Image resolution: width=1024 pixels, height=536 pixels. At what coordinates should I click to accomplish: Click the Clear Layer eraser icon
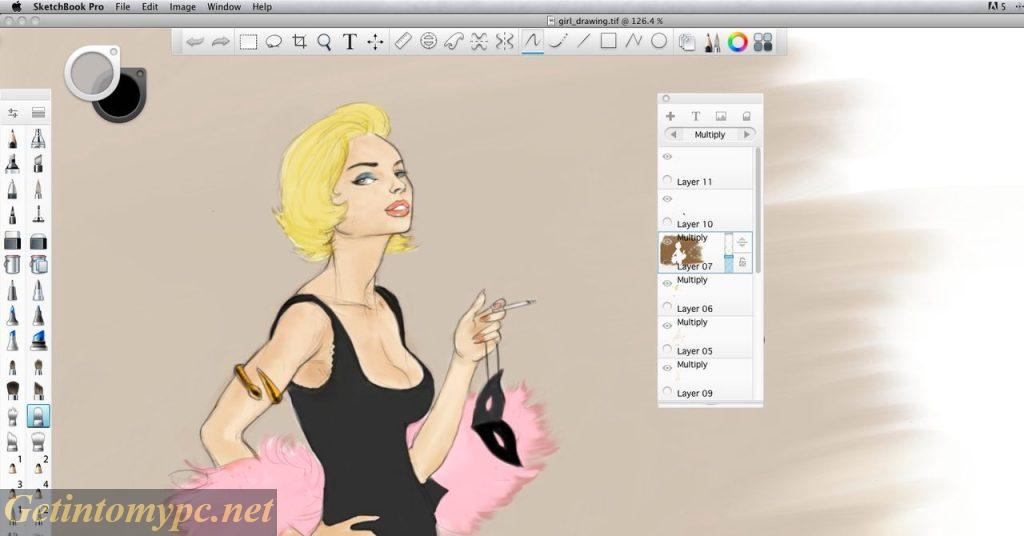(x=746, y=116)
